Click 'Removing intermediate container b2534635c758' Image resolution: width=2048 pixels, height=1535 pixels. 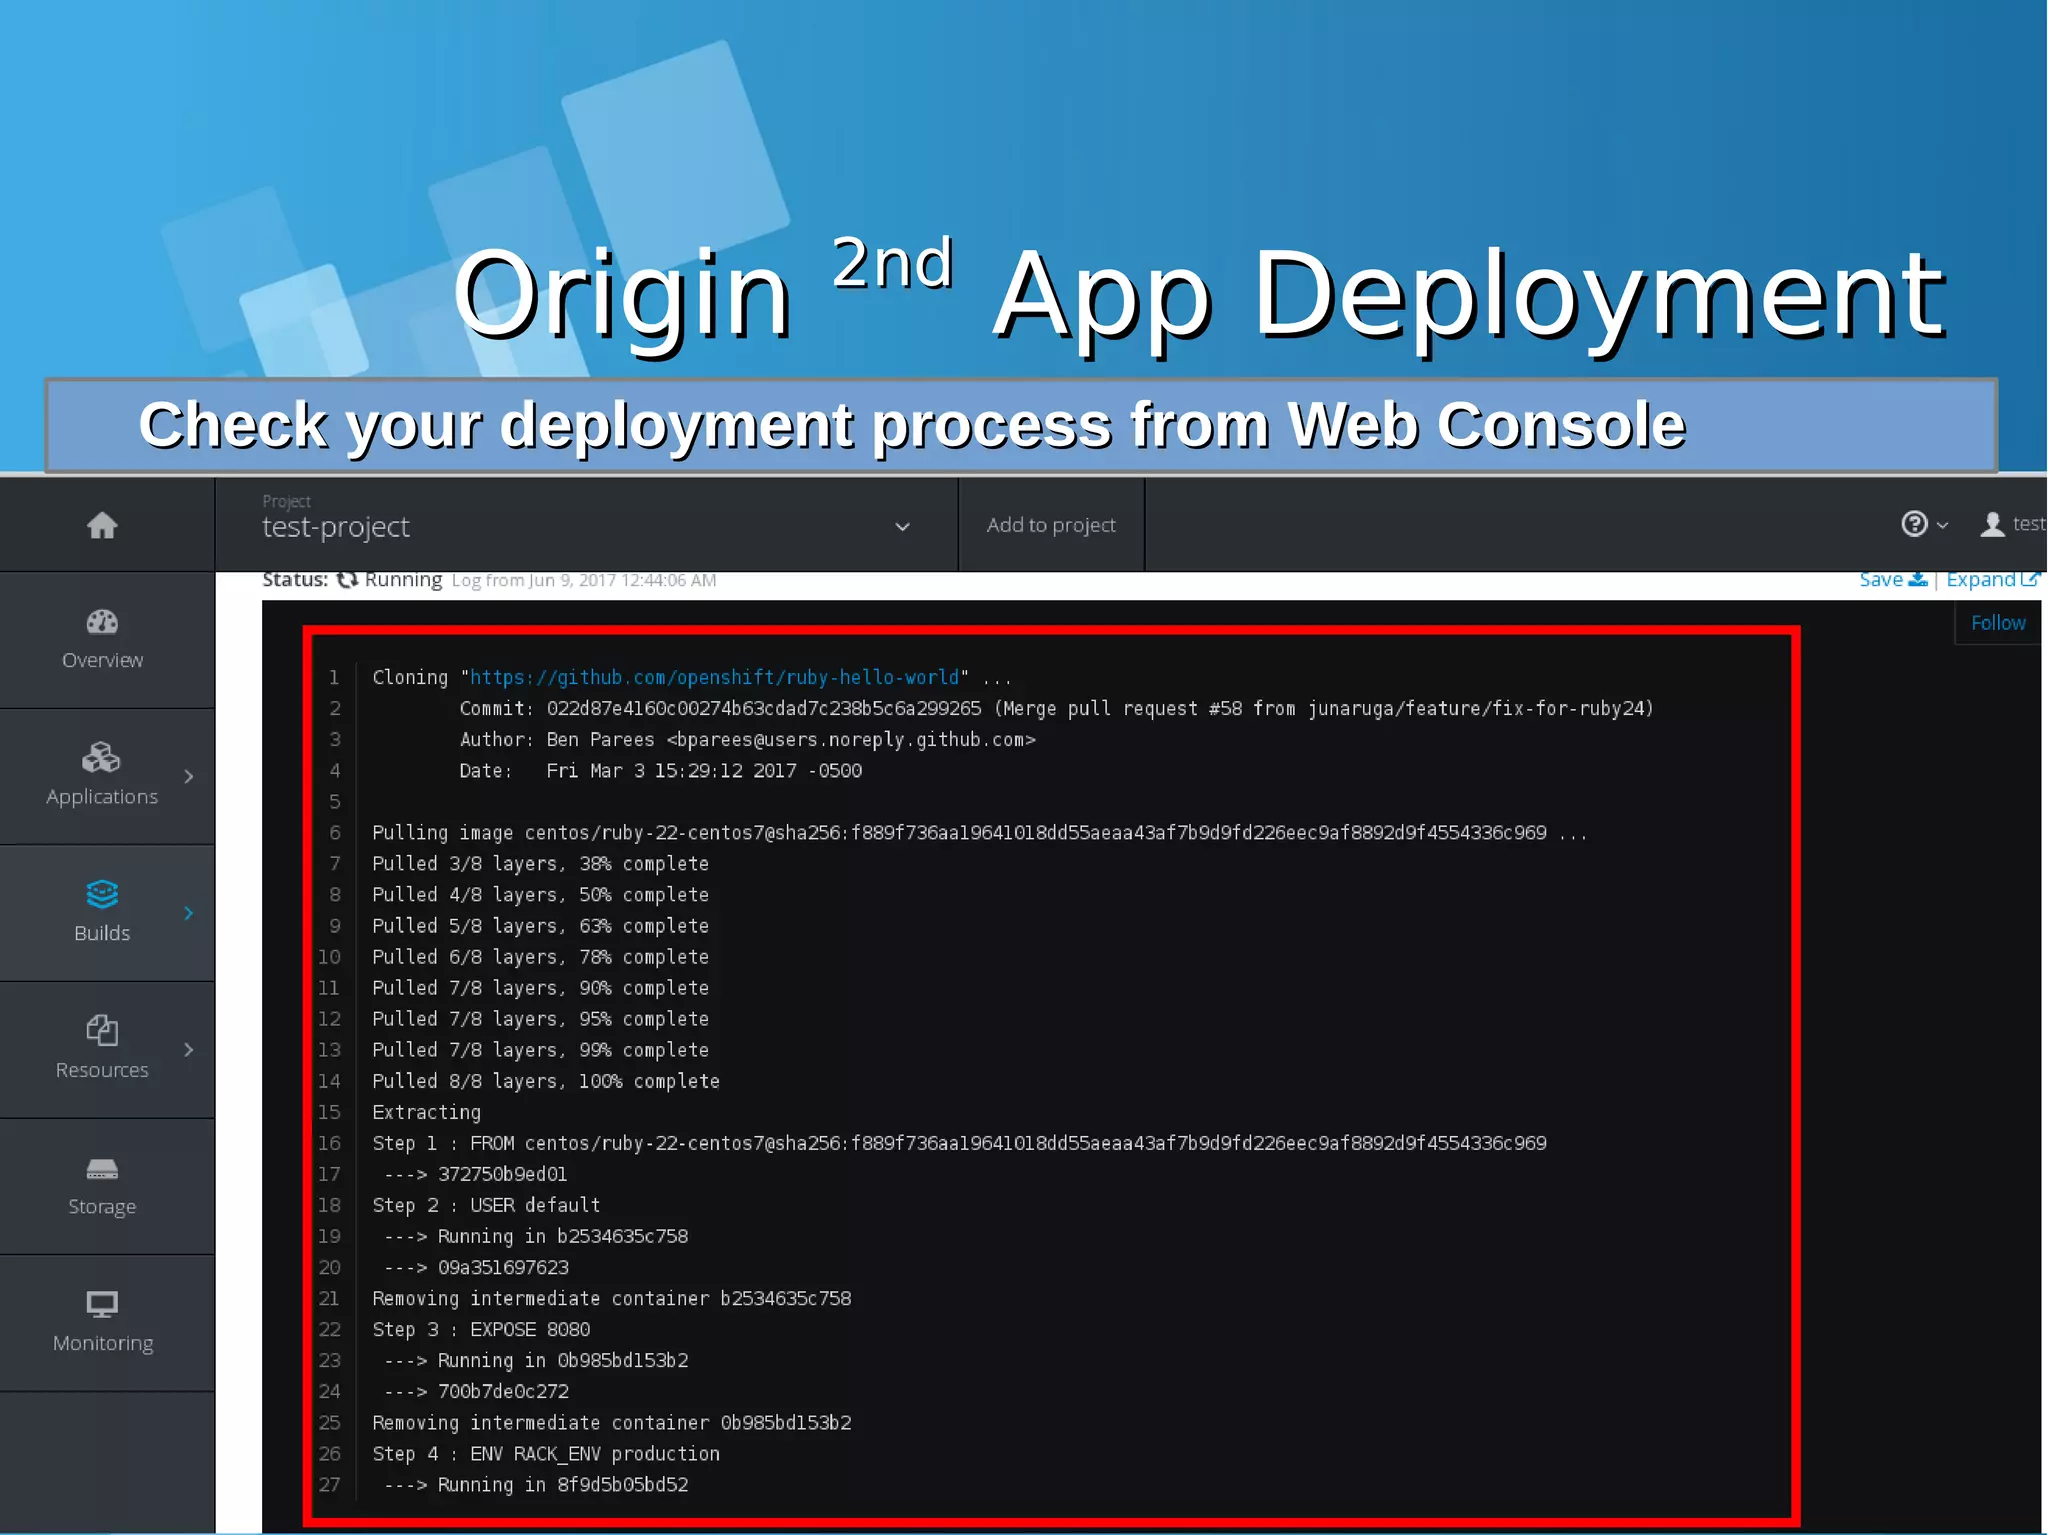point(611,1298)
